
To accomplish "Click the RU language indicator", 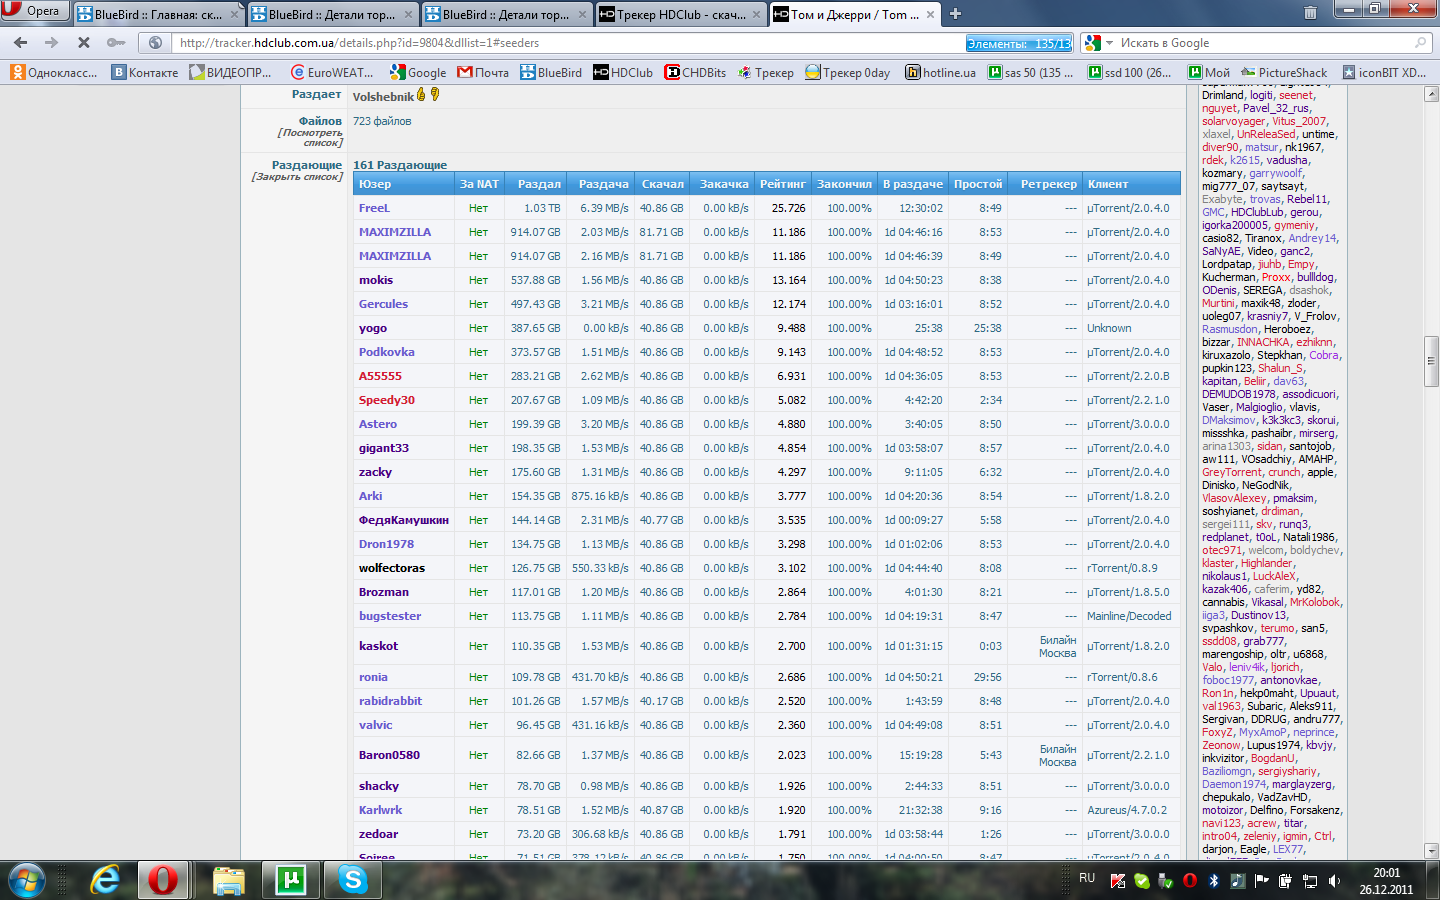I will tap(1087, 878).
